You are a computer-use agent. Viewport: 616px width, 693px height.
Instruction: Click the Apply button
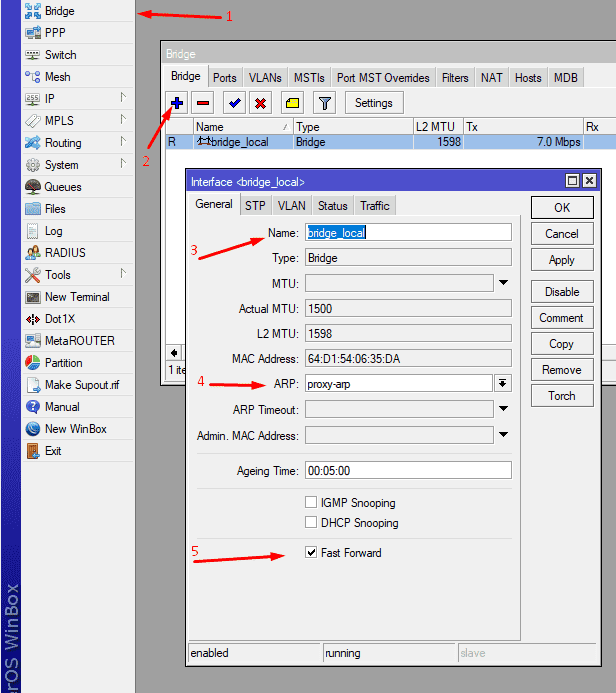pos(562,259)
